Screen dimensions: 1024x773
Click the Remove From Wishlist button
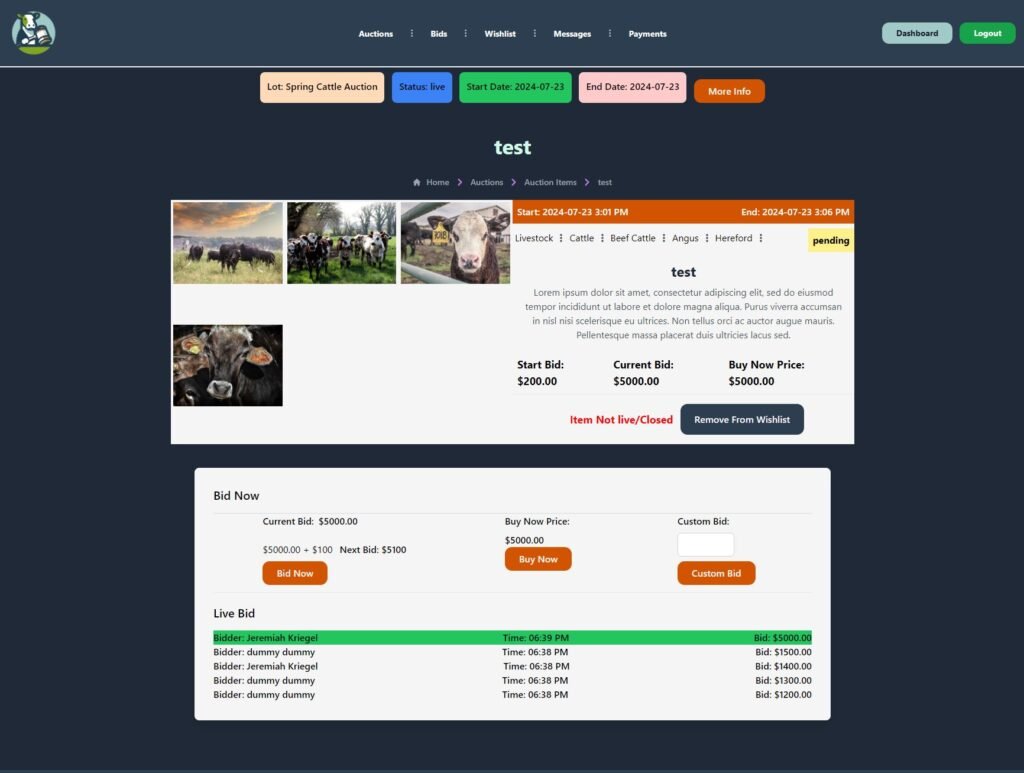point(742,419)
